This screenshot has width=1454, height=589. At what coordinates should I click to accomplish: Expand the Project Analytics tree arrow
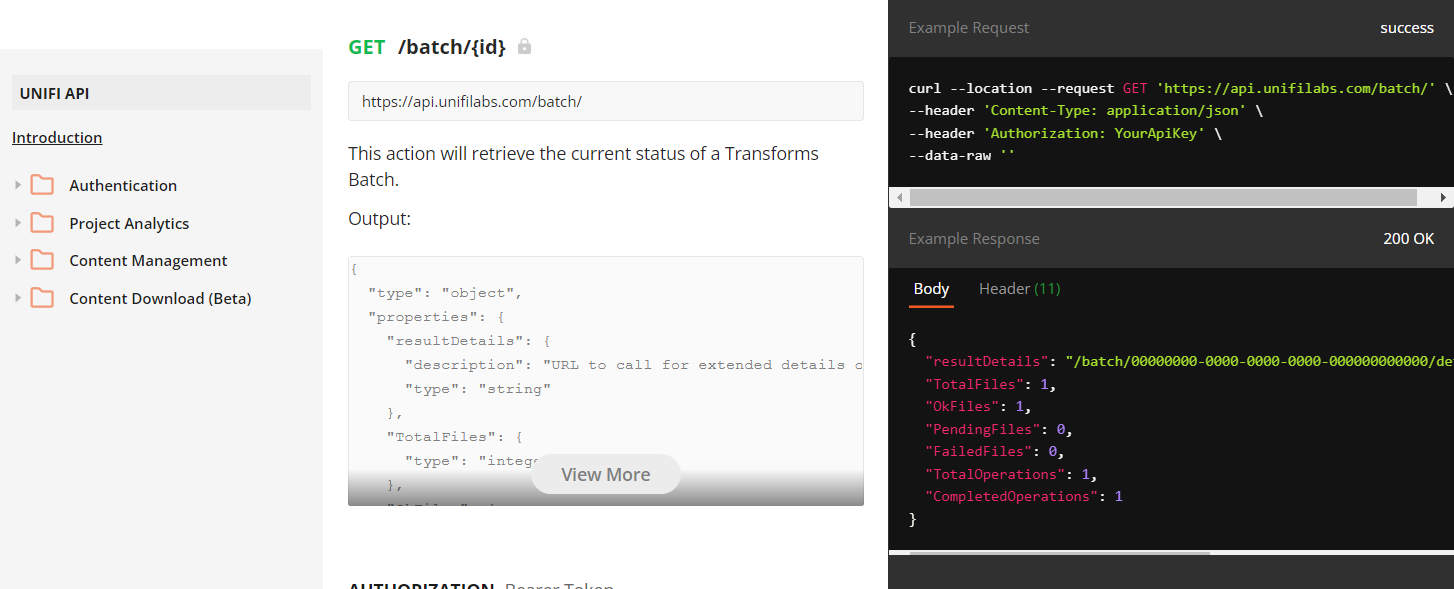tap(18, 223)
